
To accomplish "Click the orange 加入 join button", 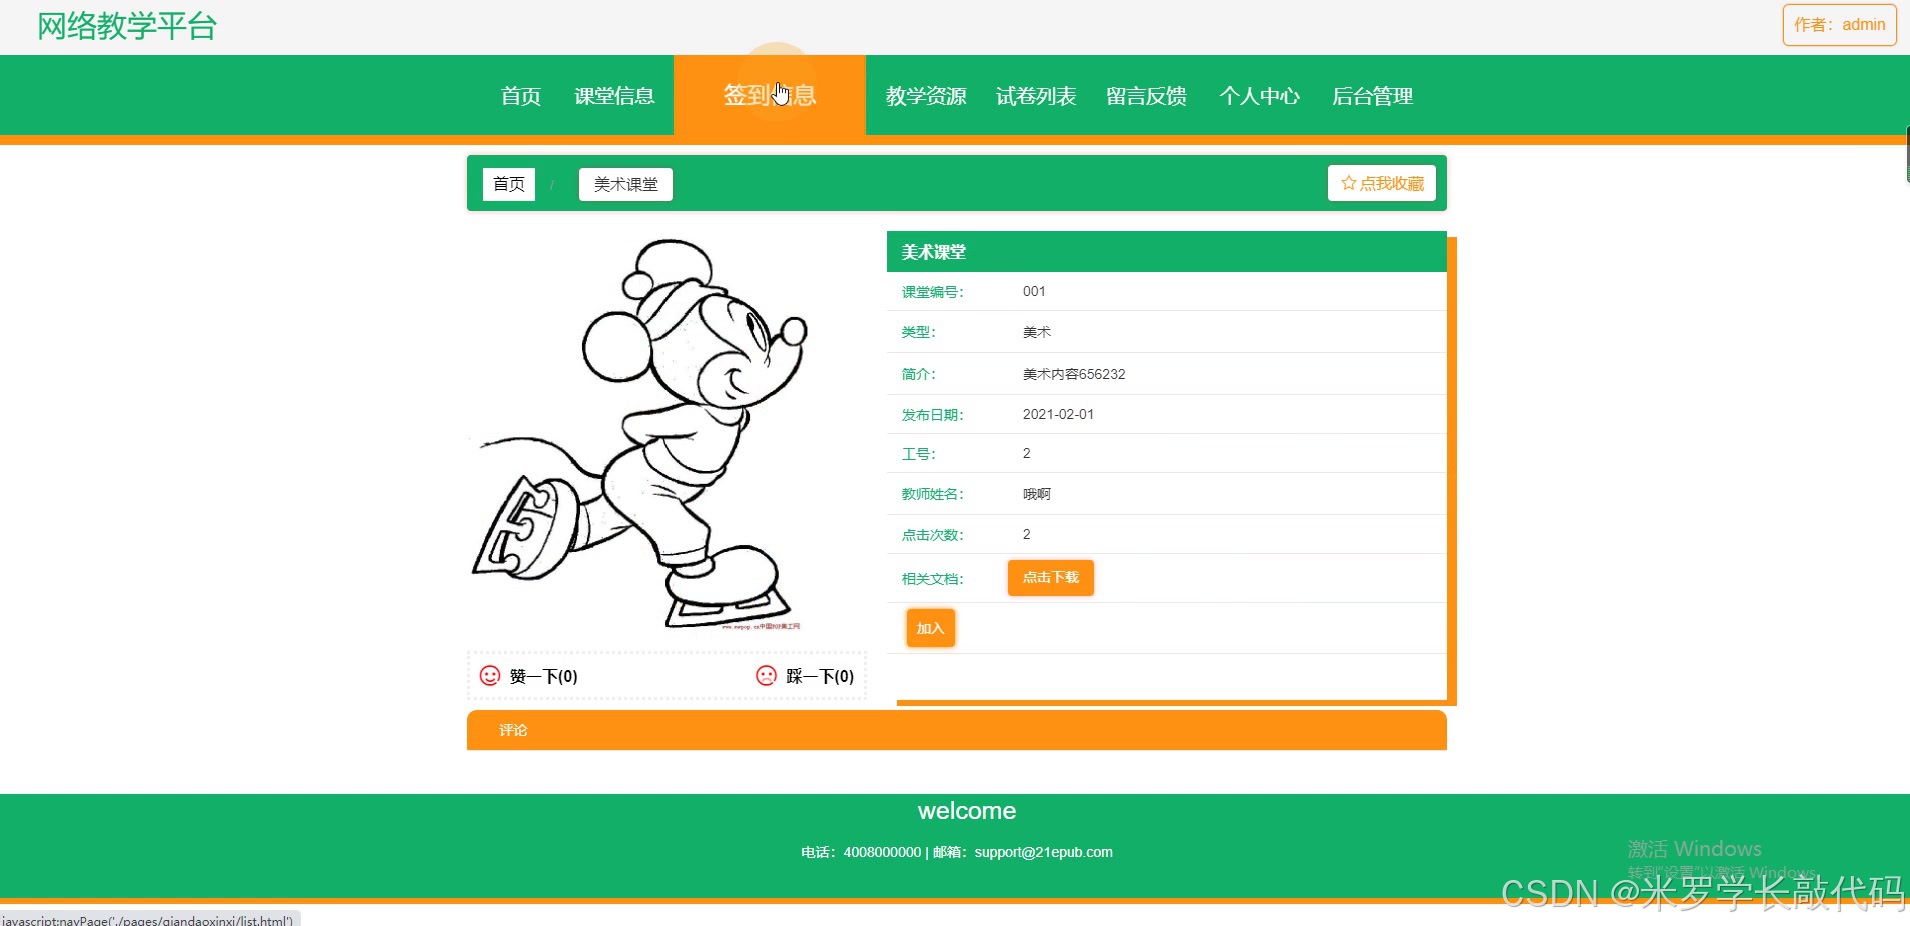I will [929, 627].
